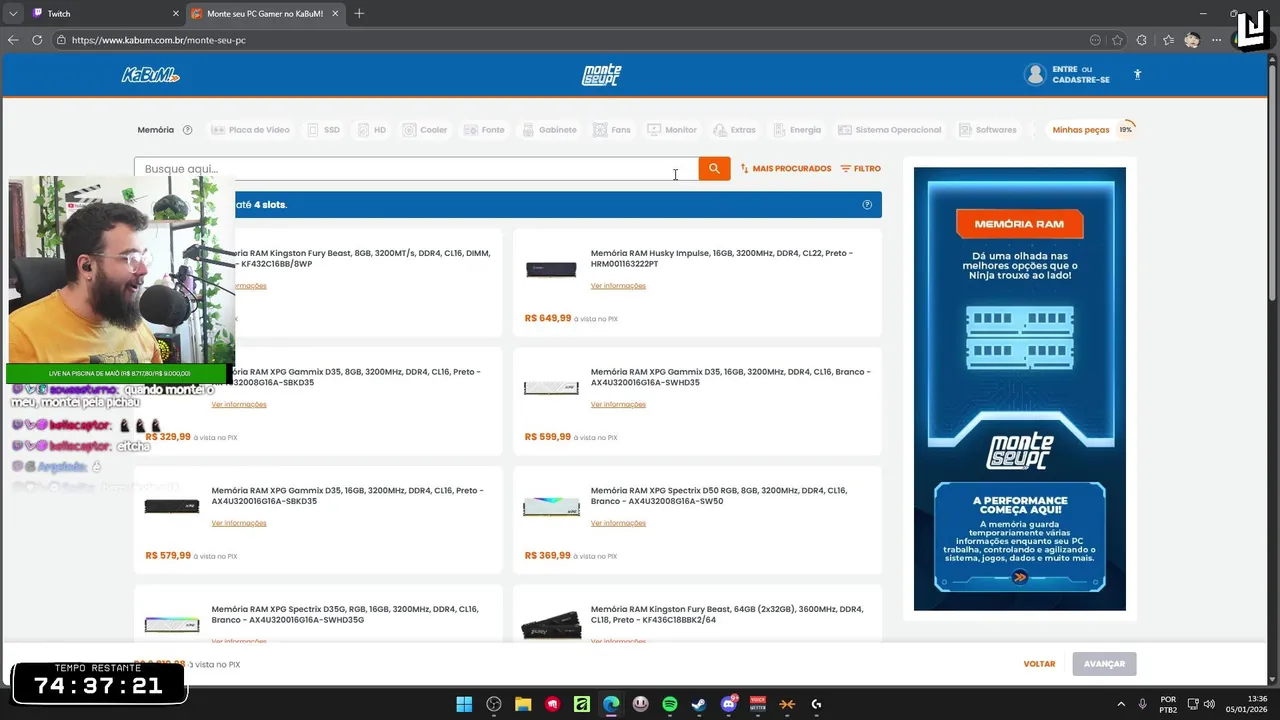Open new browser tab

coord(359,13)
